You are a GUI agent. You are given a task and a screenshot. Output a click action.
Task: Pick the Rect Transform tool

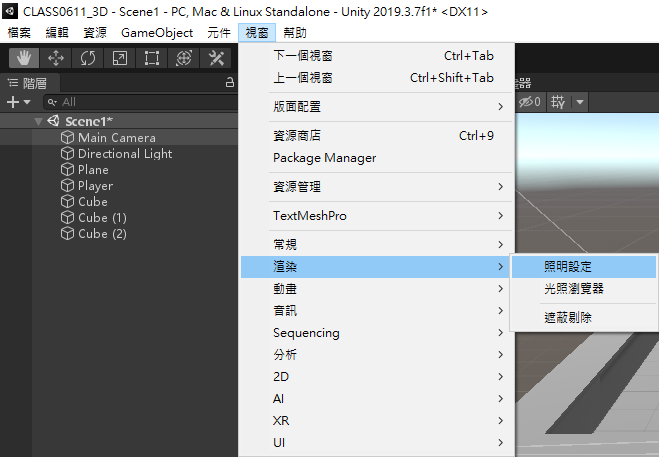152,59
